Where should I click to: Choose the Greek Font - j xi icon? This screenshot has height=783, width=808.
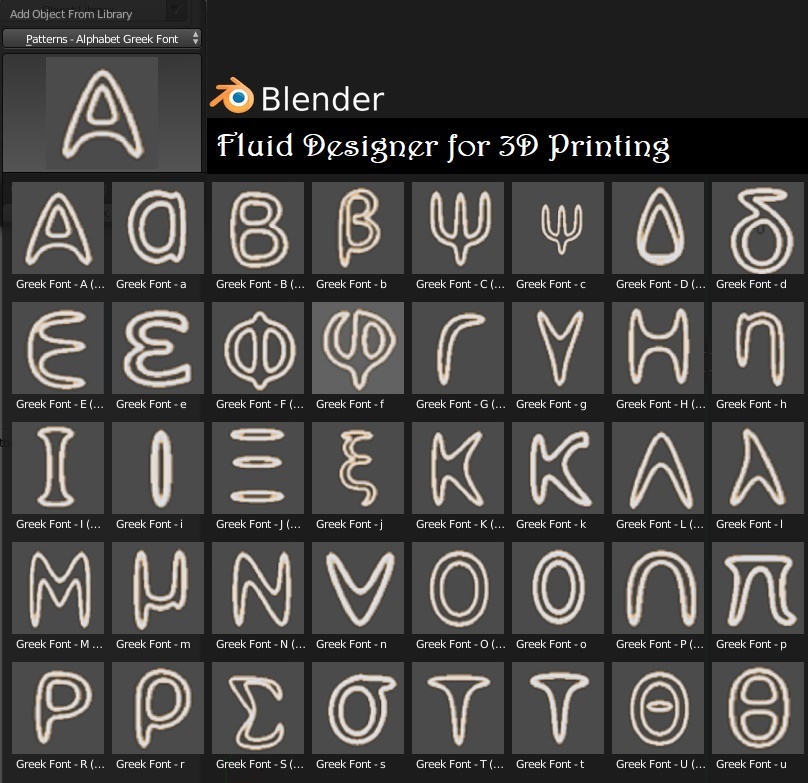(358, 468)
